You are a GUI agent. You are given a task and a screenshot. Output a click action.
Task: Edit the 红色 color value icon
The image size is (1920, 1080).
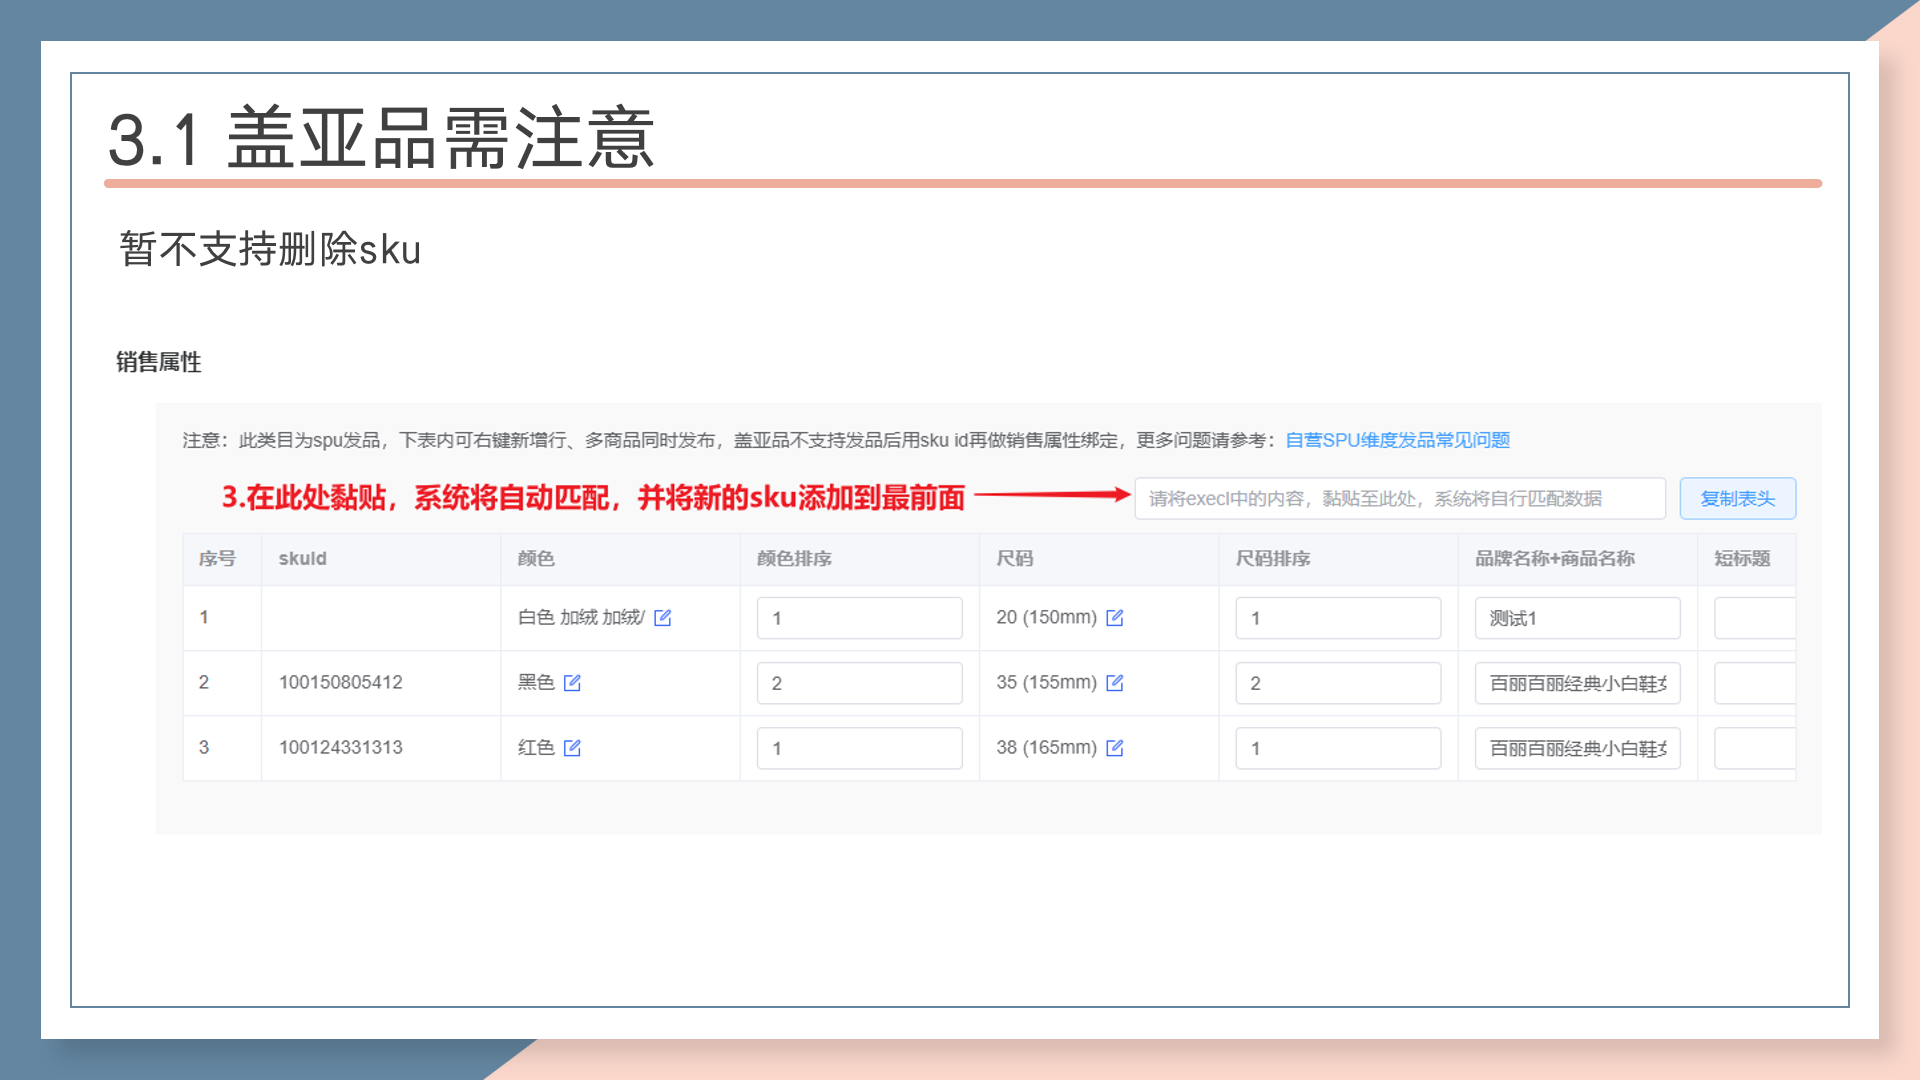[572, 748]
